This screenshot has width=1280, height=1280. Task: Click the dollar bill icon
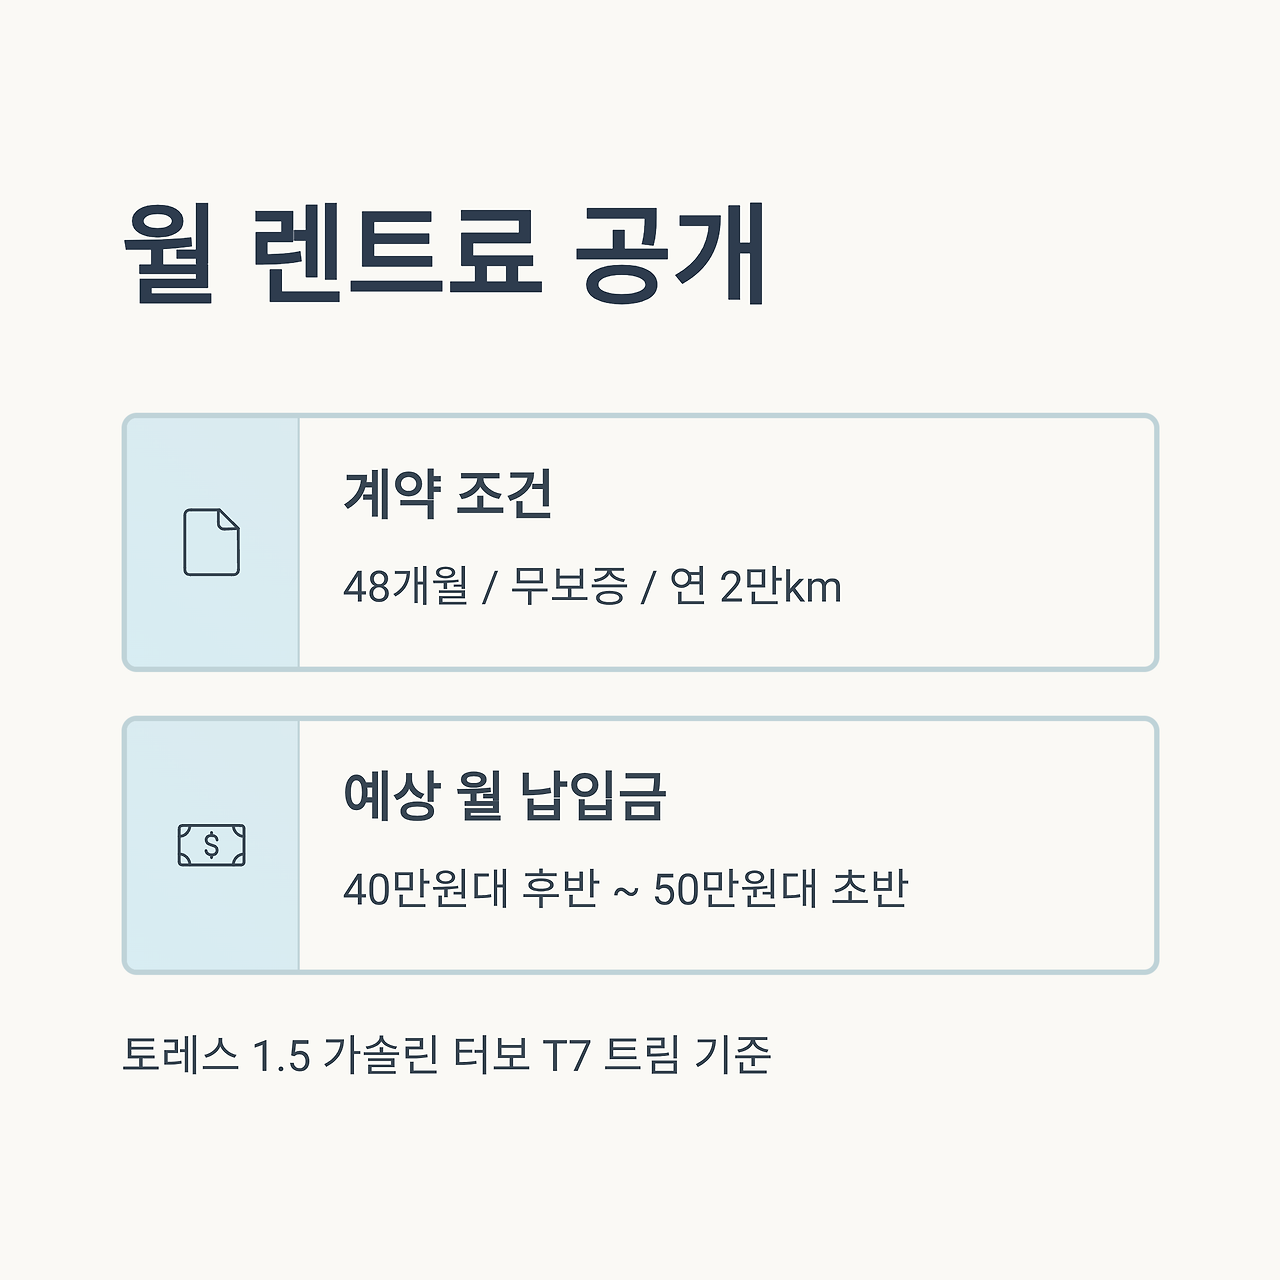click(211, 845)
